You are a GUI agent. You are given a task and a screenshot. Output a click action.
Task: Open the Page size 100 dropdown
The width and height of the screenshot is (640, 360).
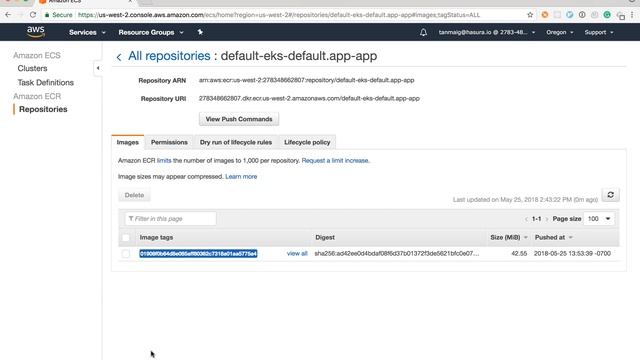pyautogui.click(x=599, y=219)
